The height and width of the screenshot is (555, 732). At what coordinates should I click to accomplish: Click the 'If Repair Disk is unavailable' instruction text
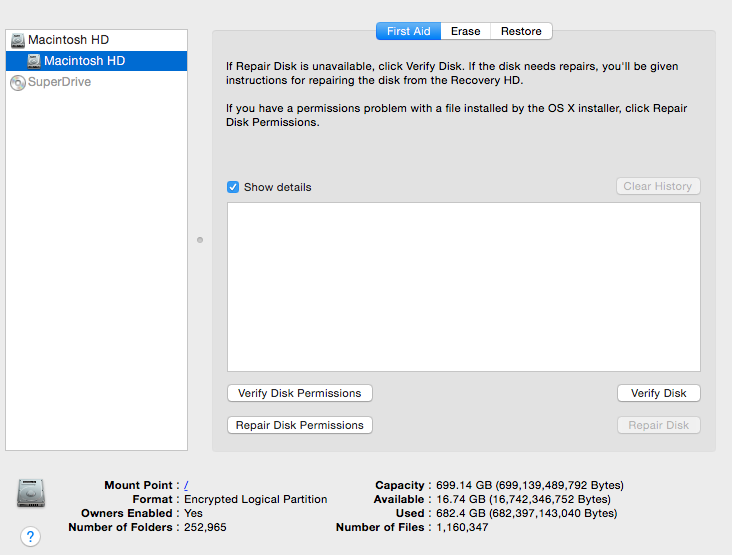coord(452,73)
